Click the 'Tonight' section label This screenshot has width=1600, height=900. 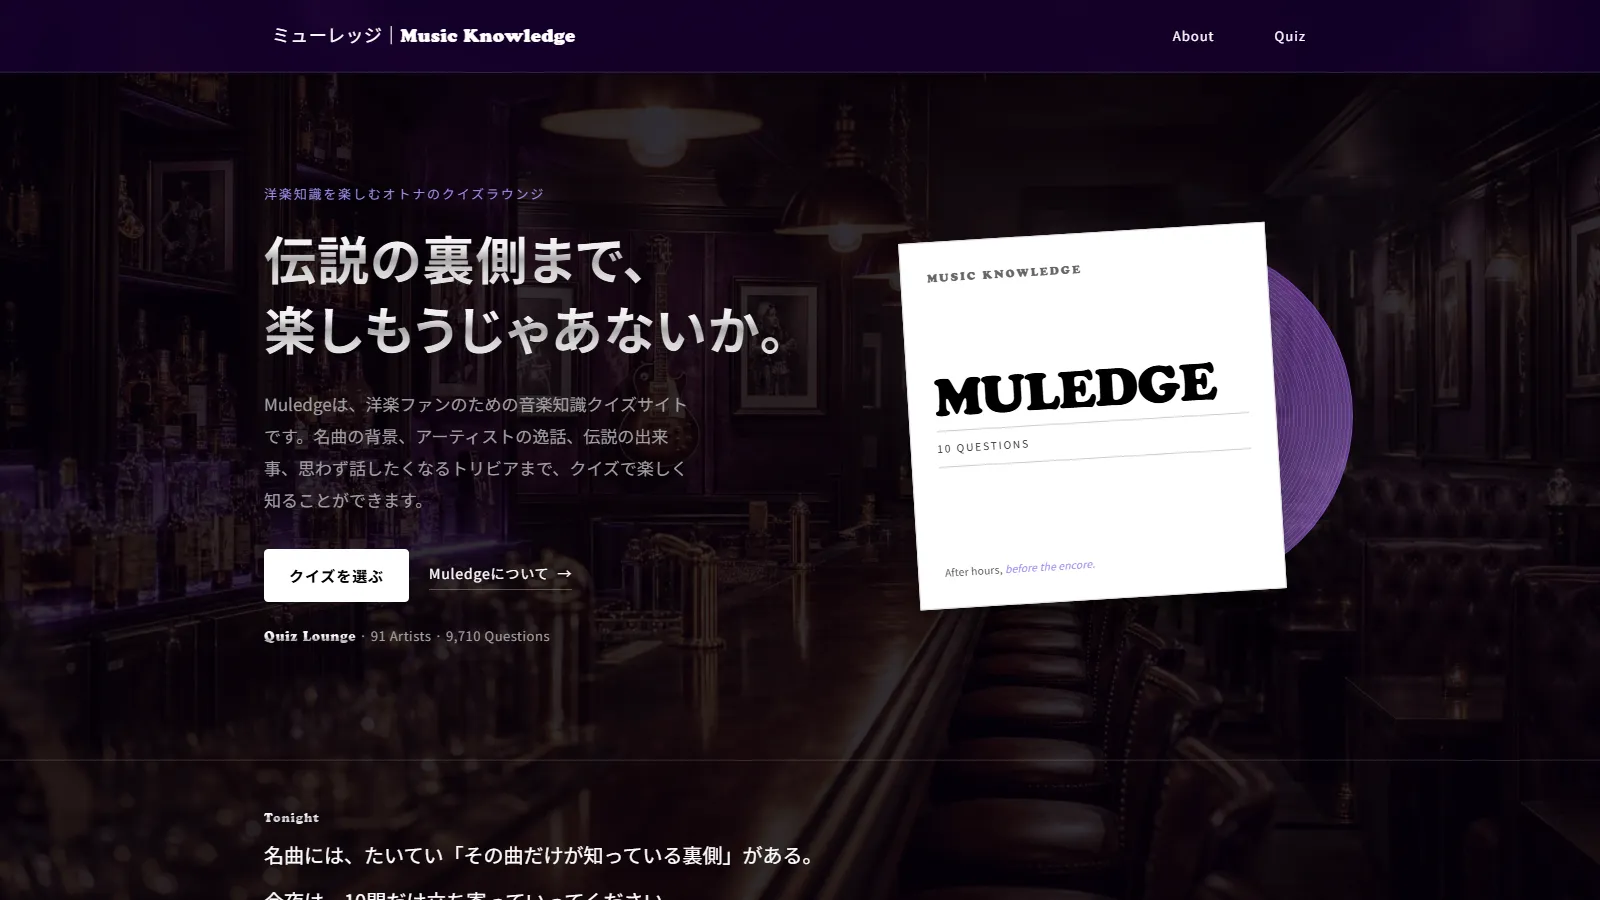291,817
